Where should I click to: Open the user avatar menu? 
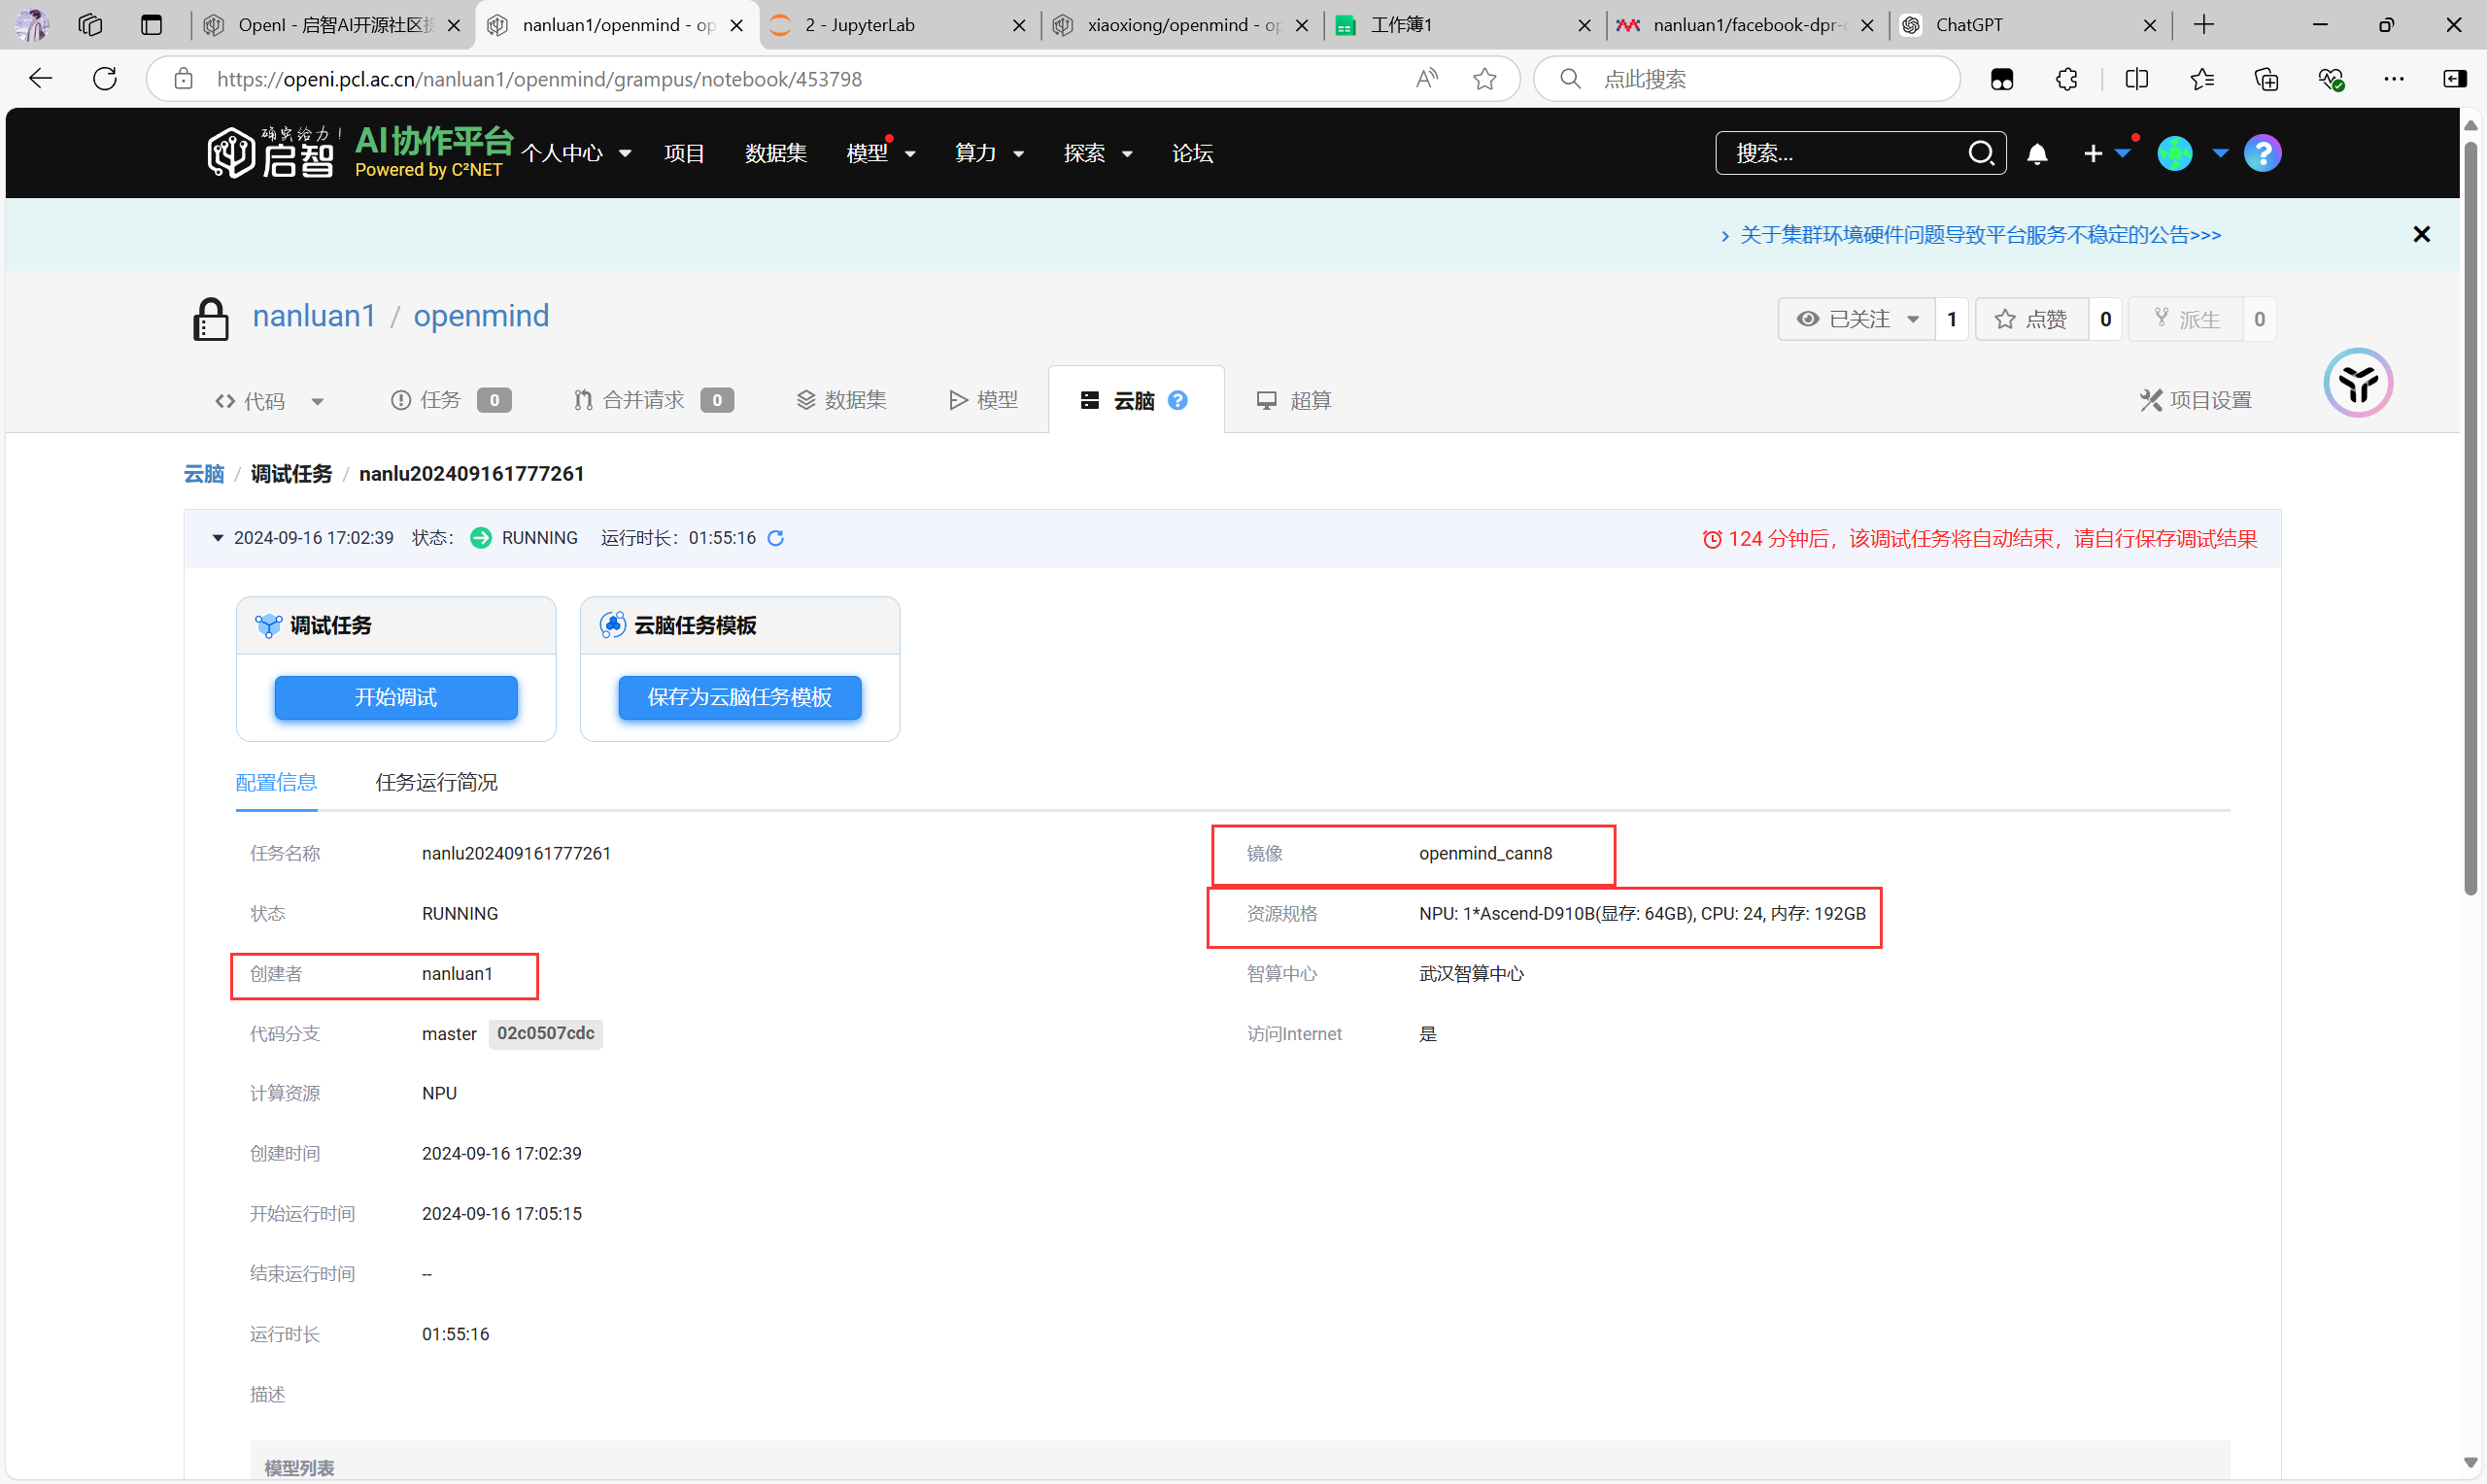click(x=2175, y=154)
